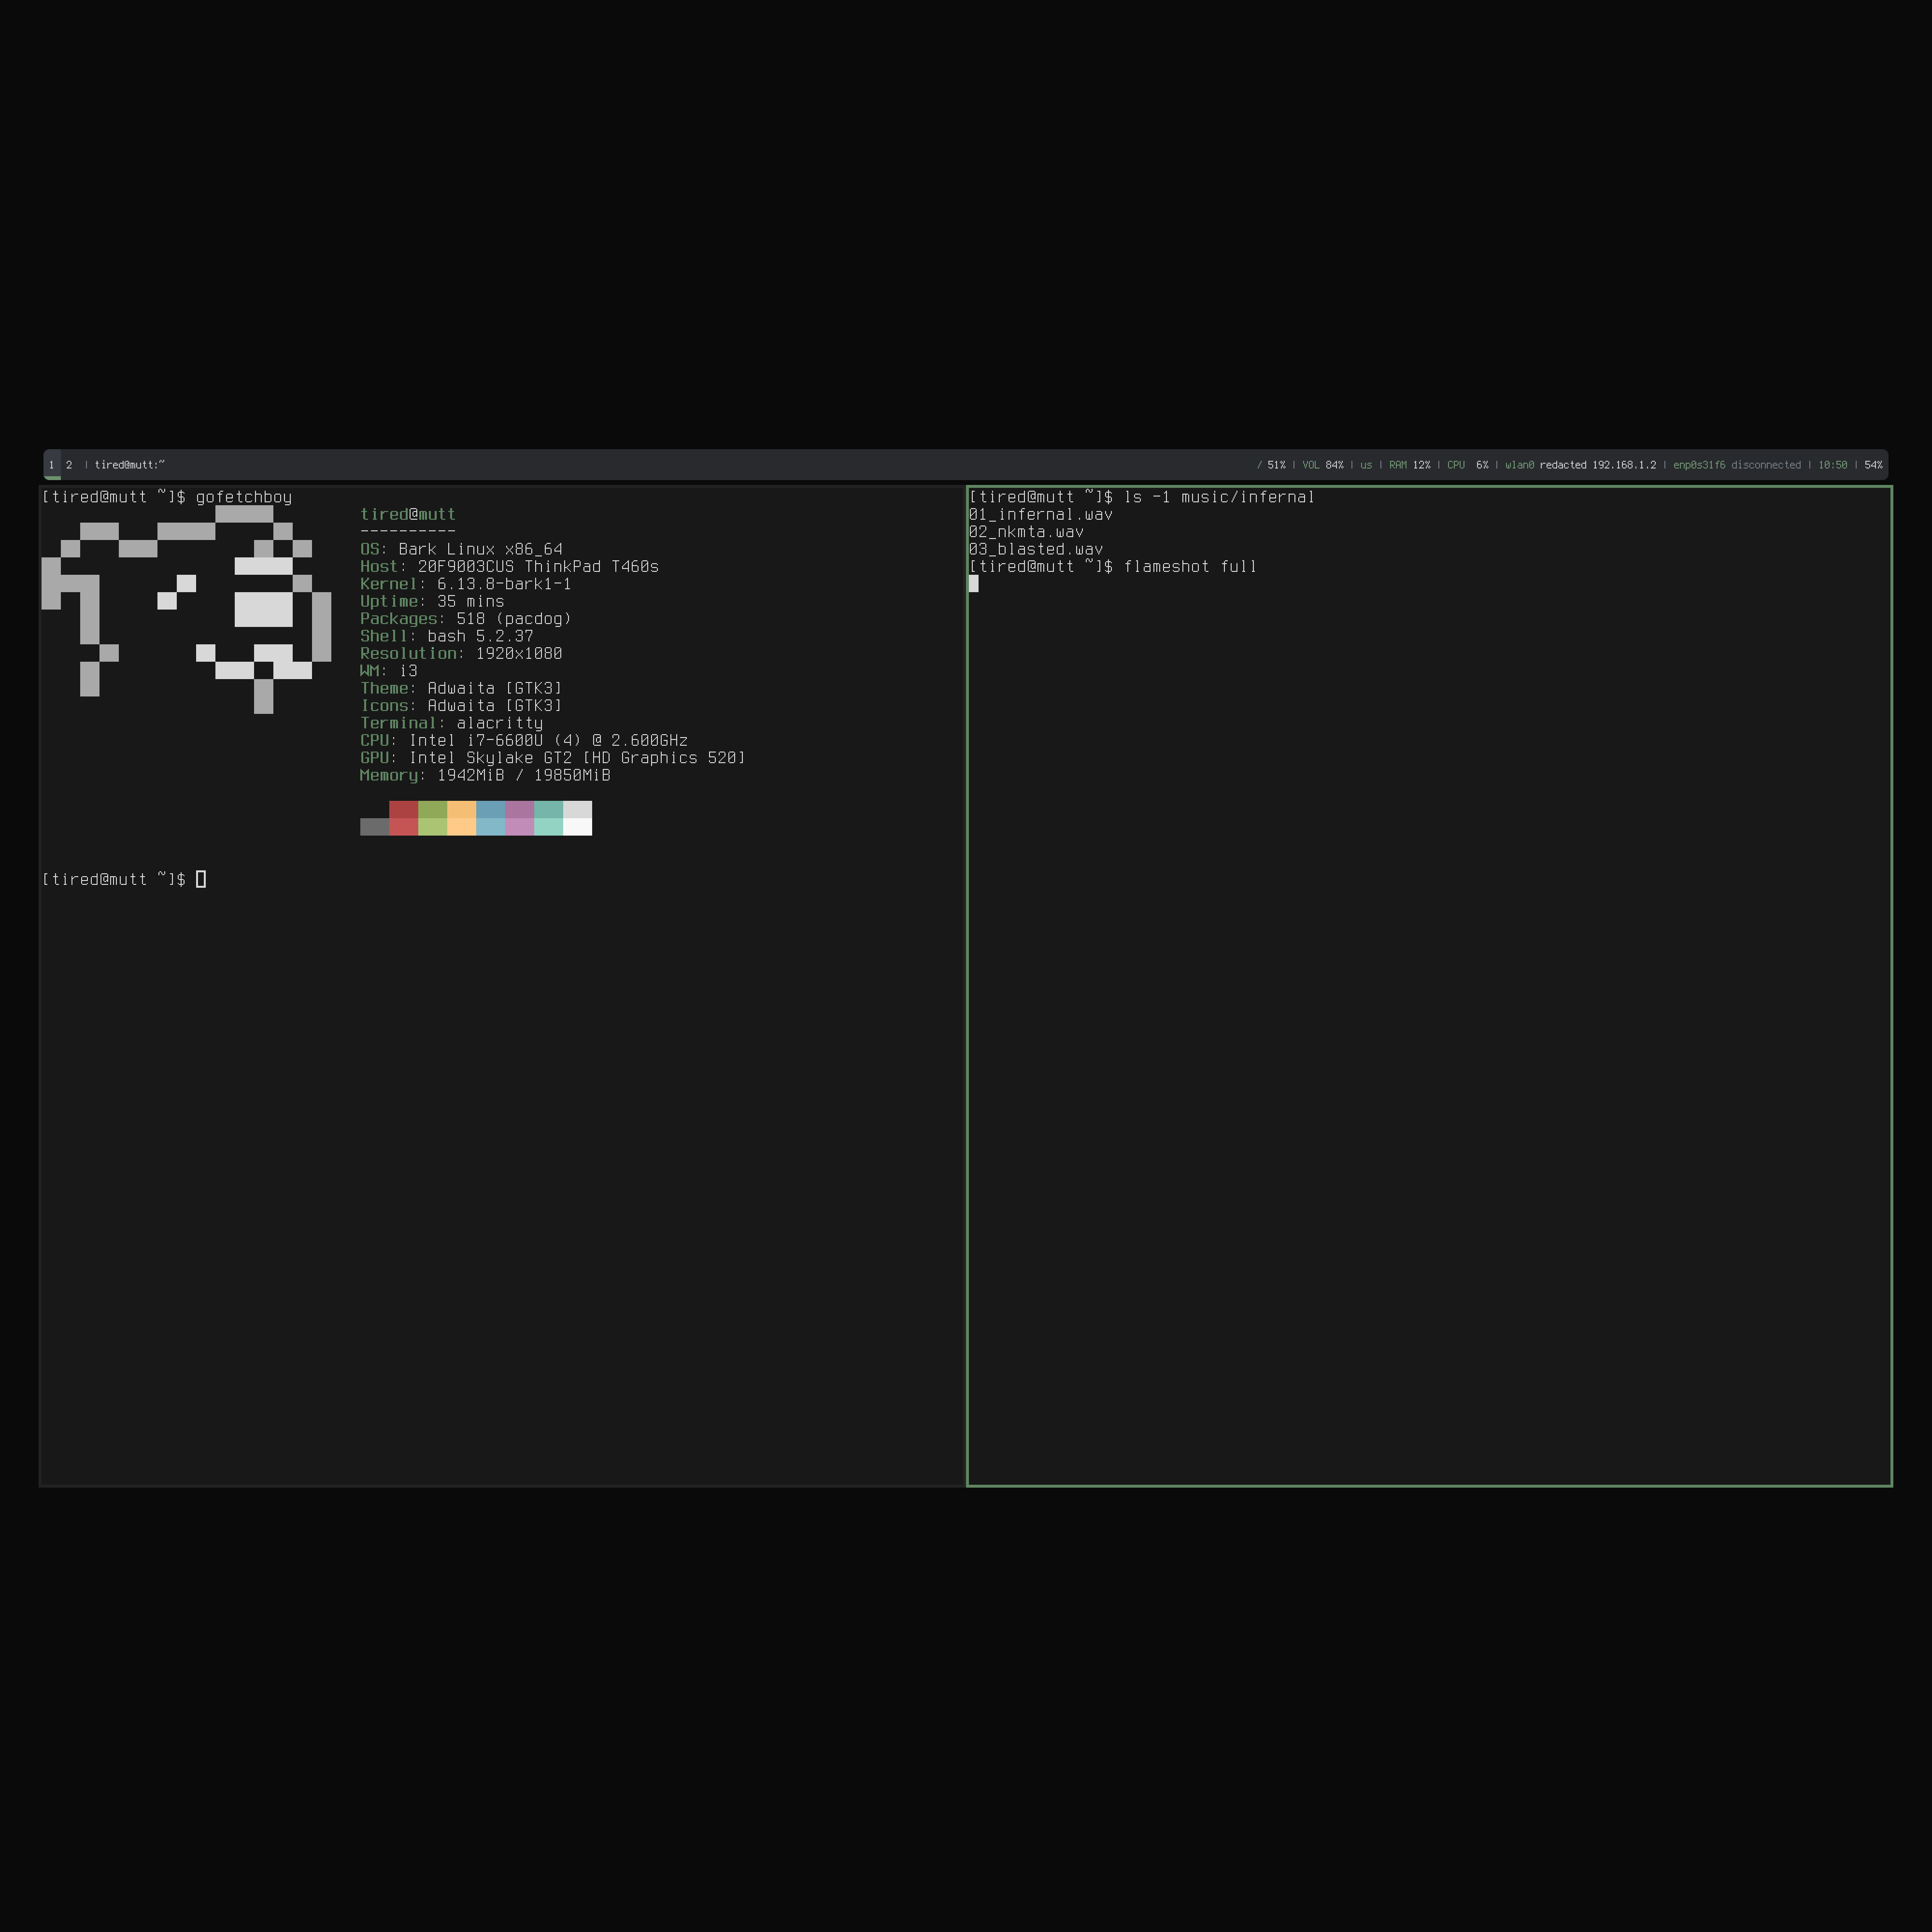Switch to workspace 2 in the bar

[69, 465]
